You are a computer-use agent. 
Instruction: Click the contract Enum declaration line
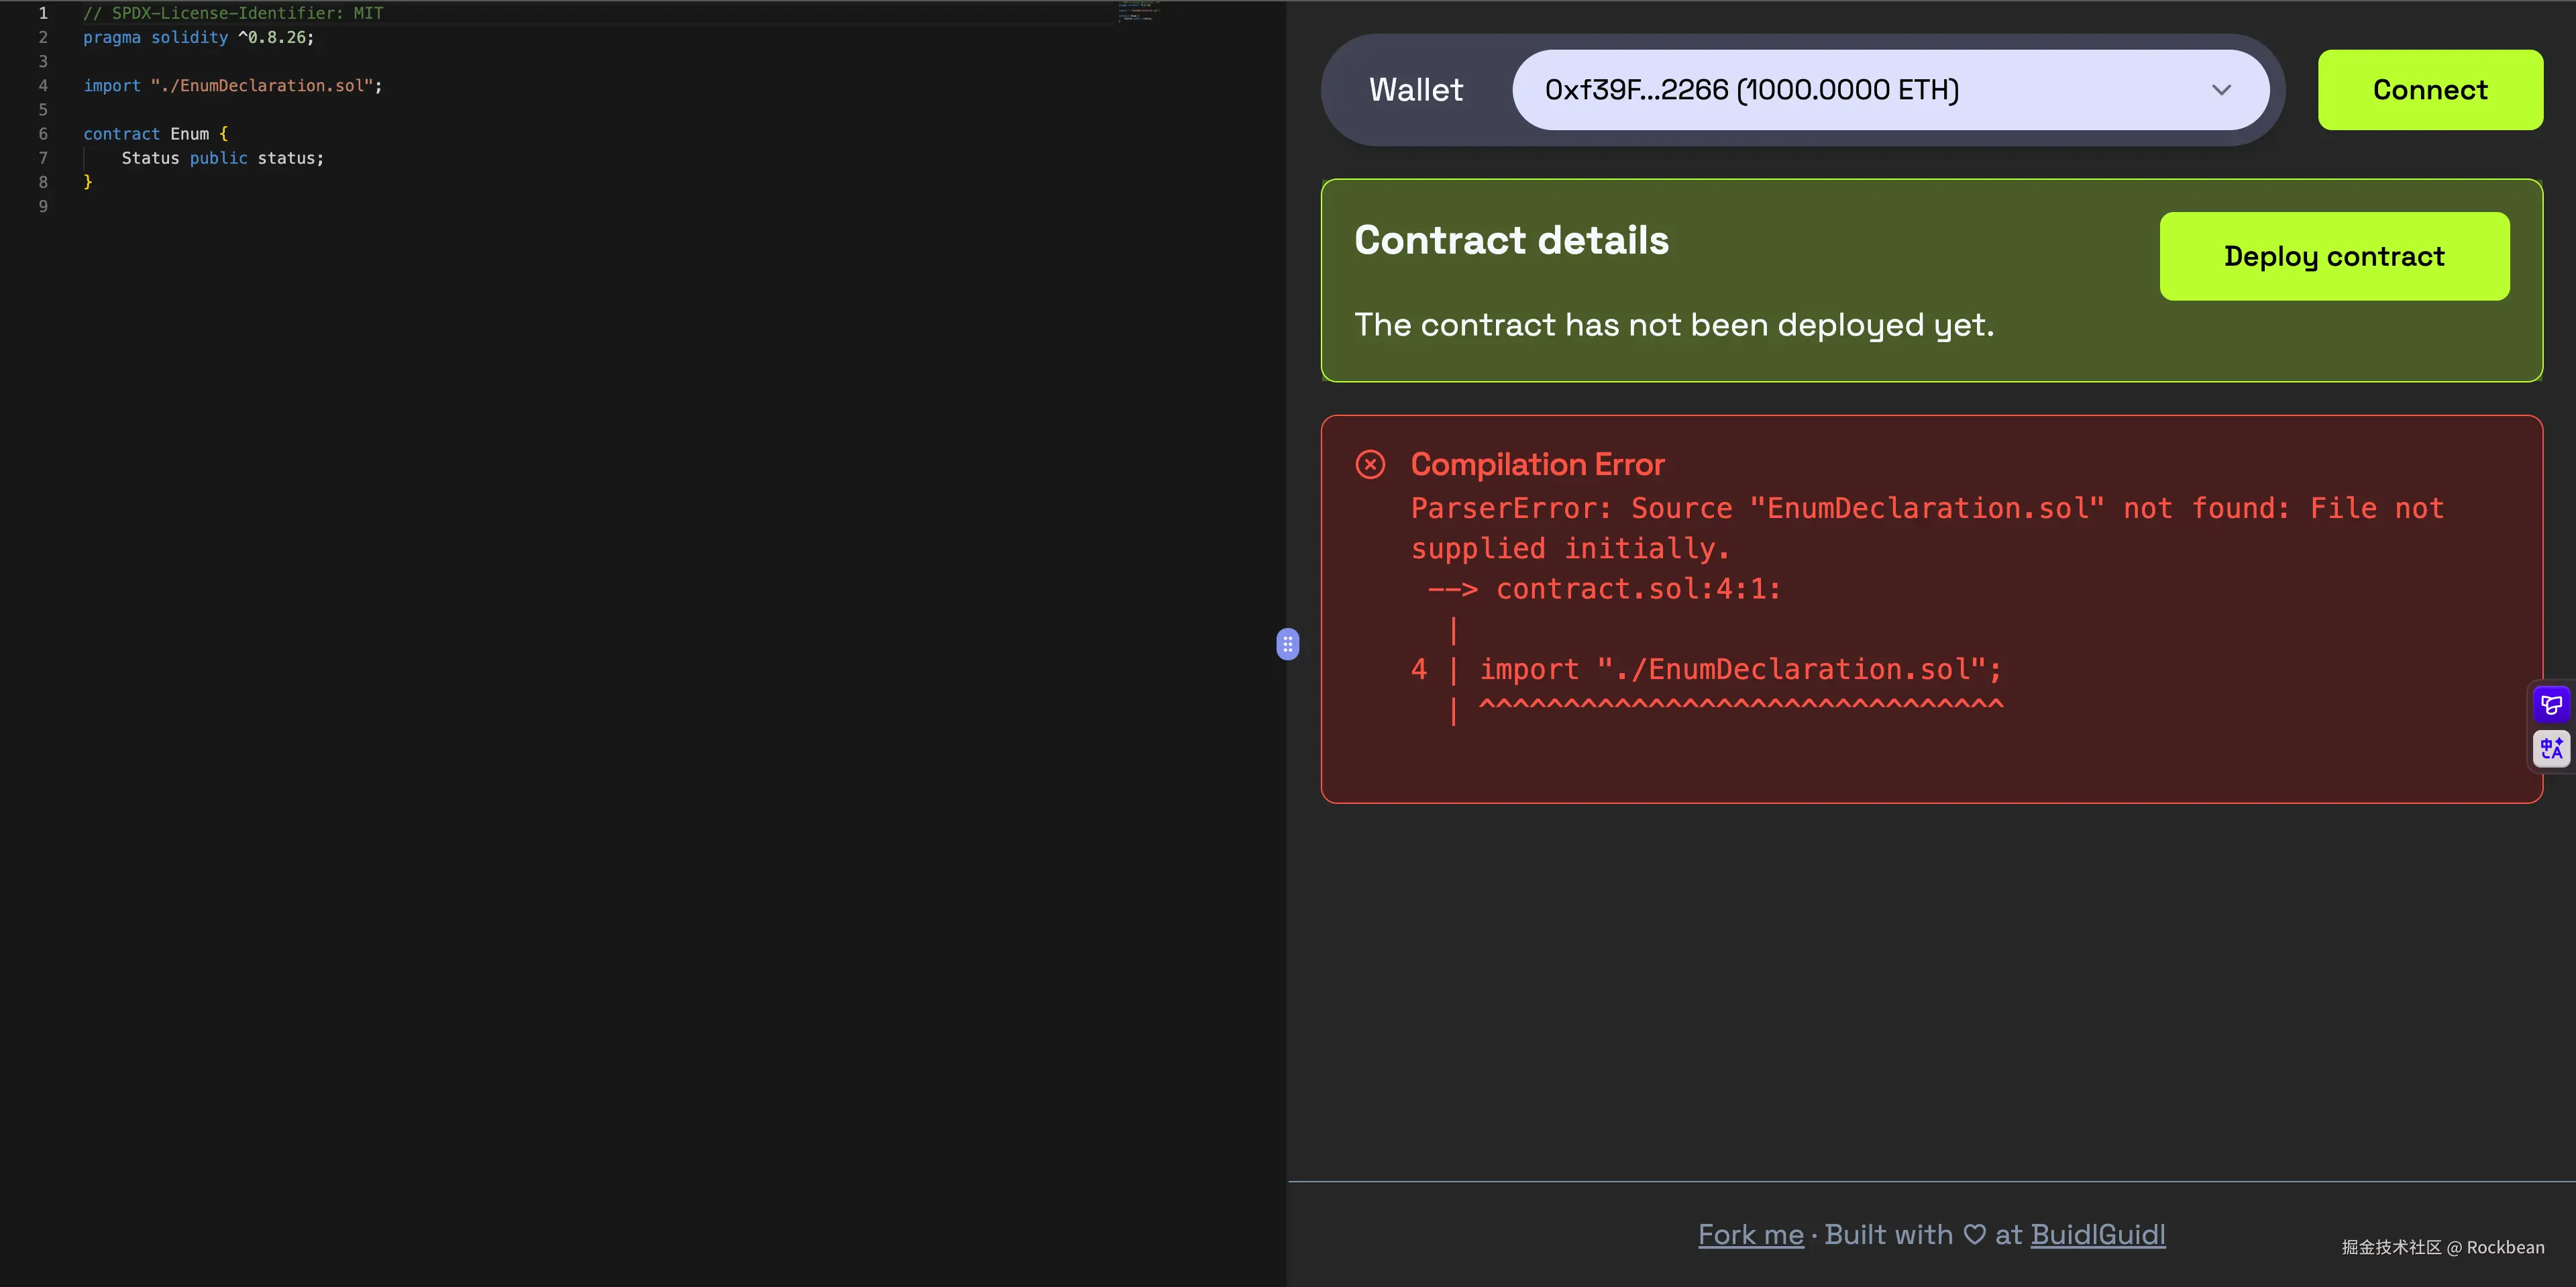pos(155,134)
